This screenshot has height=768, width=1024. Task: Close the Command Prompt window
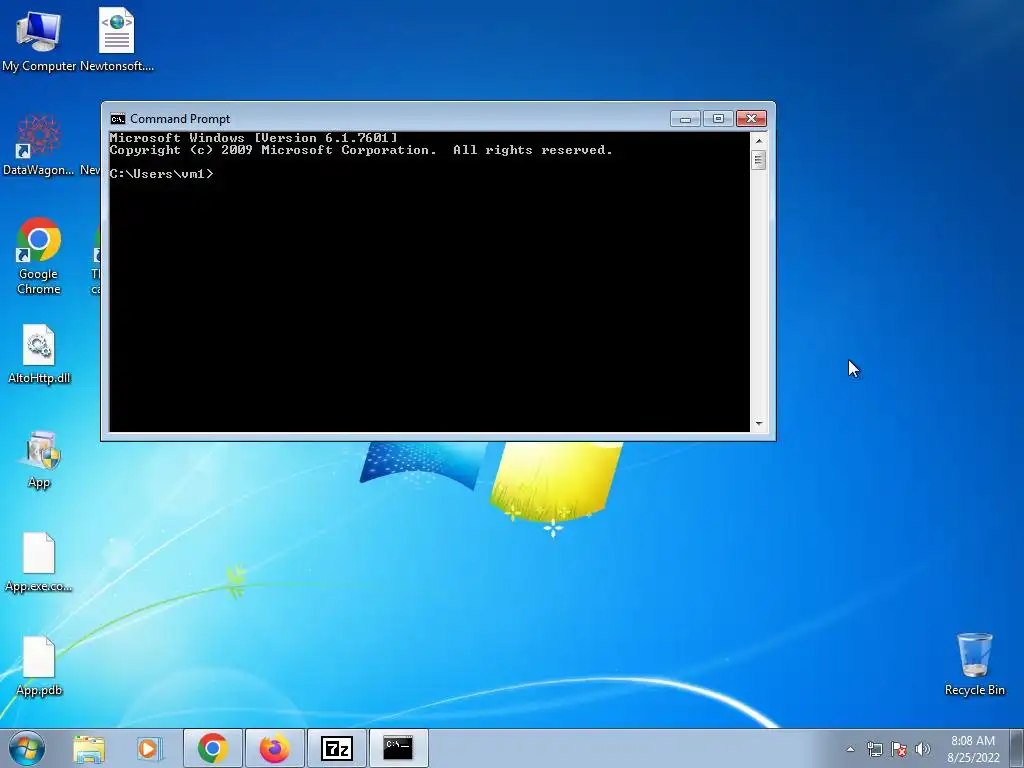tap(751, 119)
